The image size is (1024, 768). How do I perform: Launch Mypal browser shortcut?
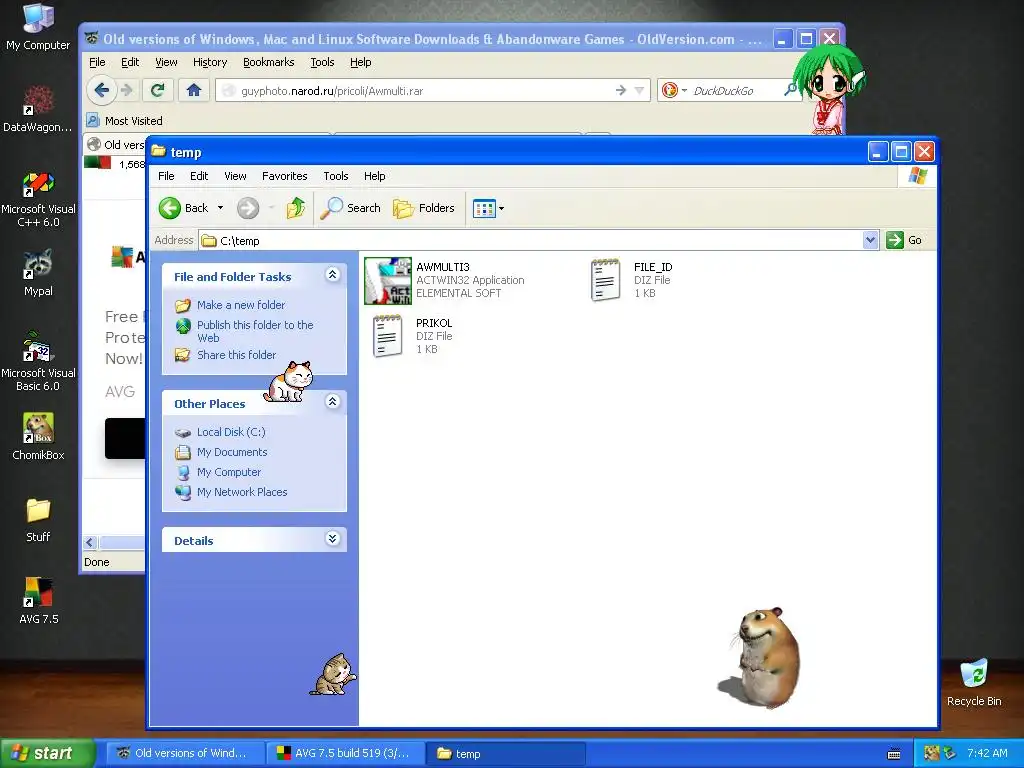point(38,273)
